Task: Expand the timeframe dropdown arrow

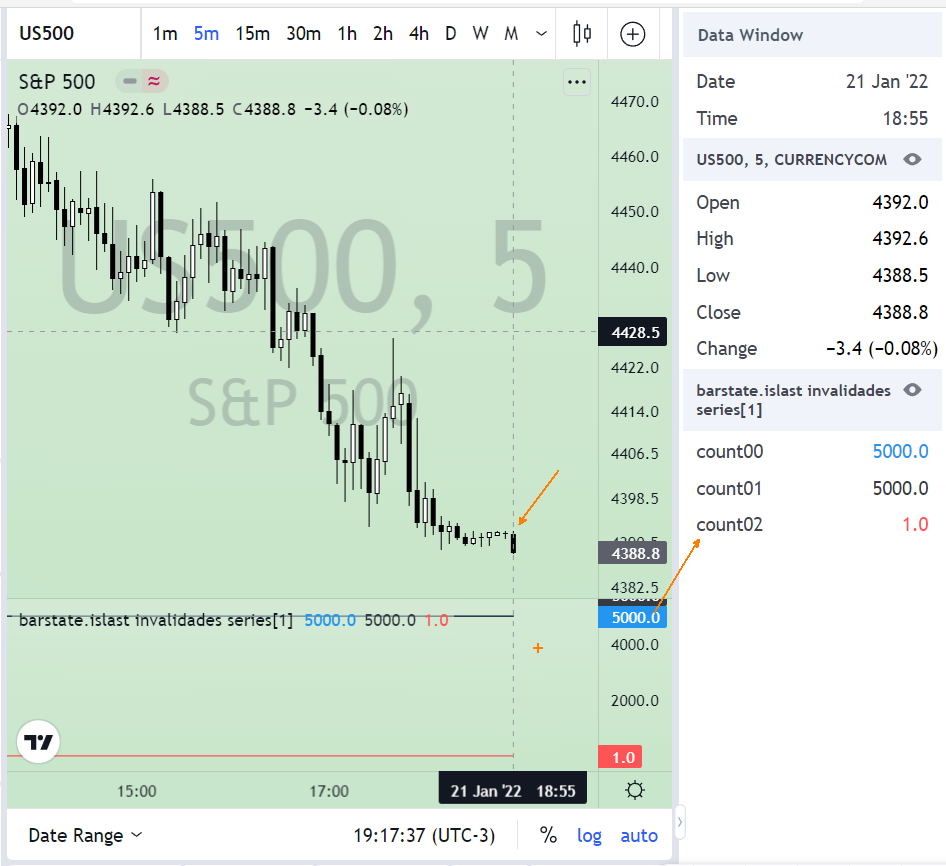Action: (541, 34)
